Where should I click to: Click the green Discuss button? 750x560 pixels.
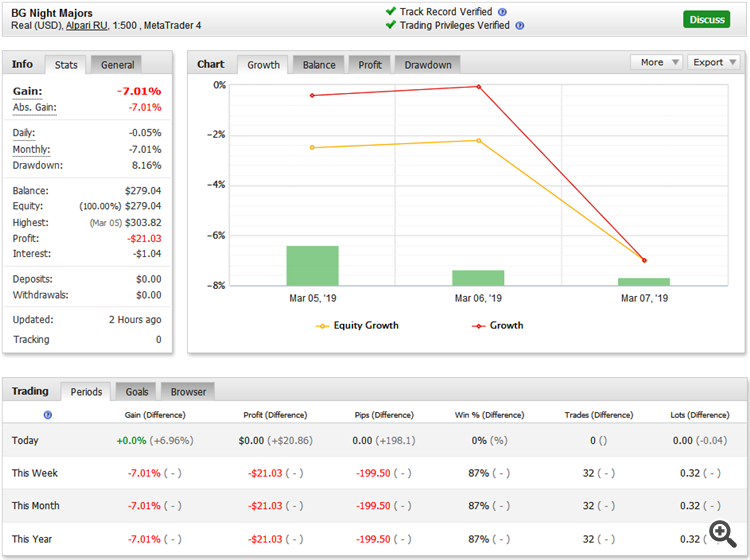706,20
